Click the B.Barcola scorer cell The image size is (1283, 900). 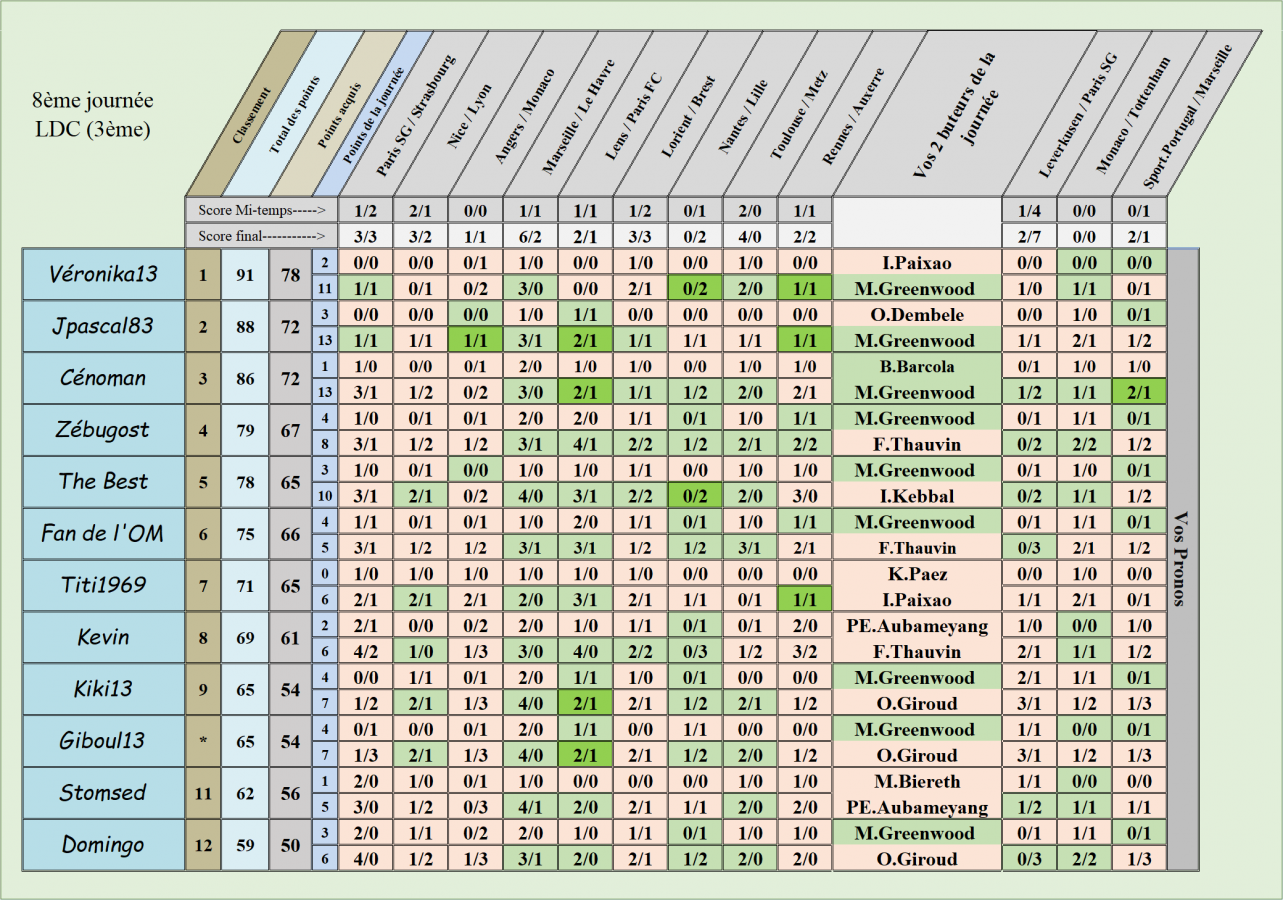point(915,367)
